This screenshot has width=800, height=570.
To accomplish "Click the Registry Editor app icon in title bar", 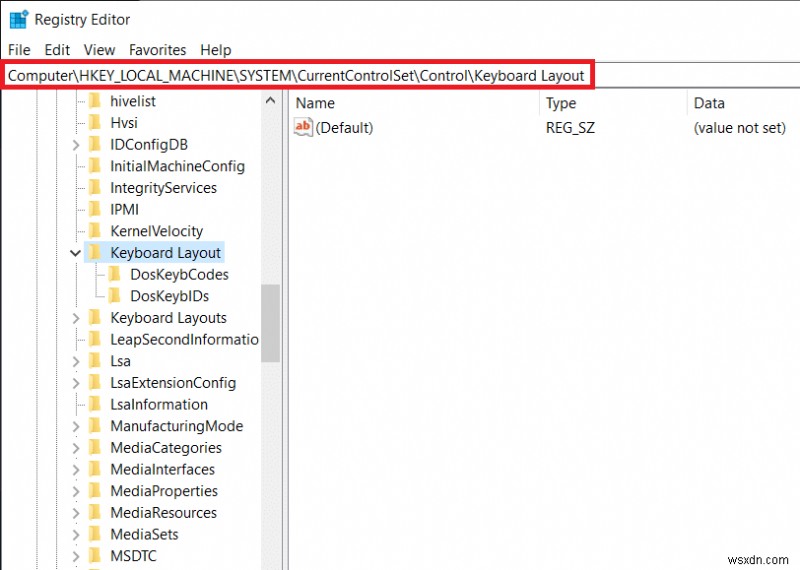I will (19, 19).
